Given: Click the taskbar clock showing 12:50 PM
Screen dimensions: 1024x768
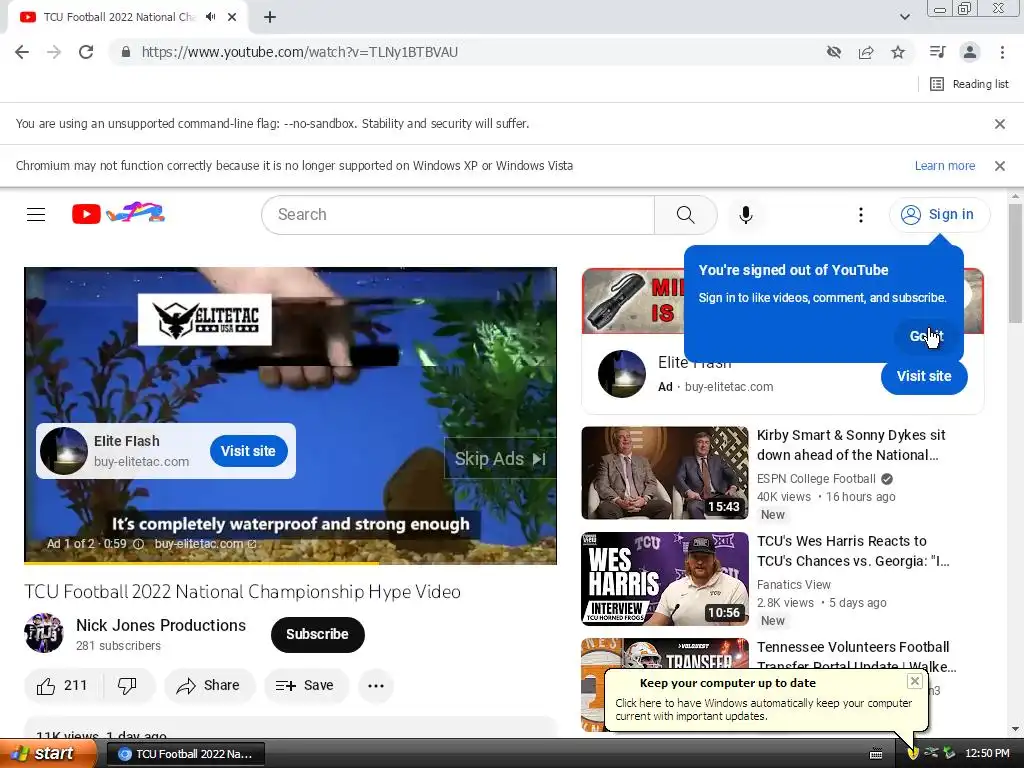Looking at the screenshot, I should [x=987, y=754].
